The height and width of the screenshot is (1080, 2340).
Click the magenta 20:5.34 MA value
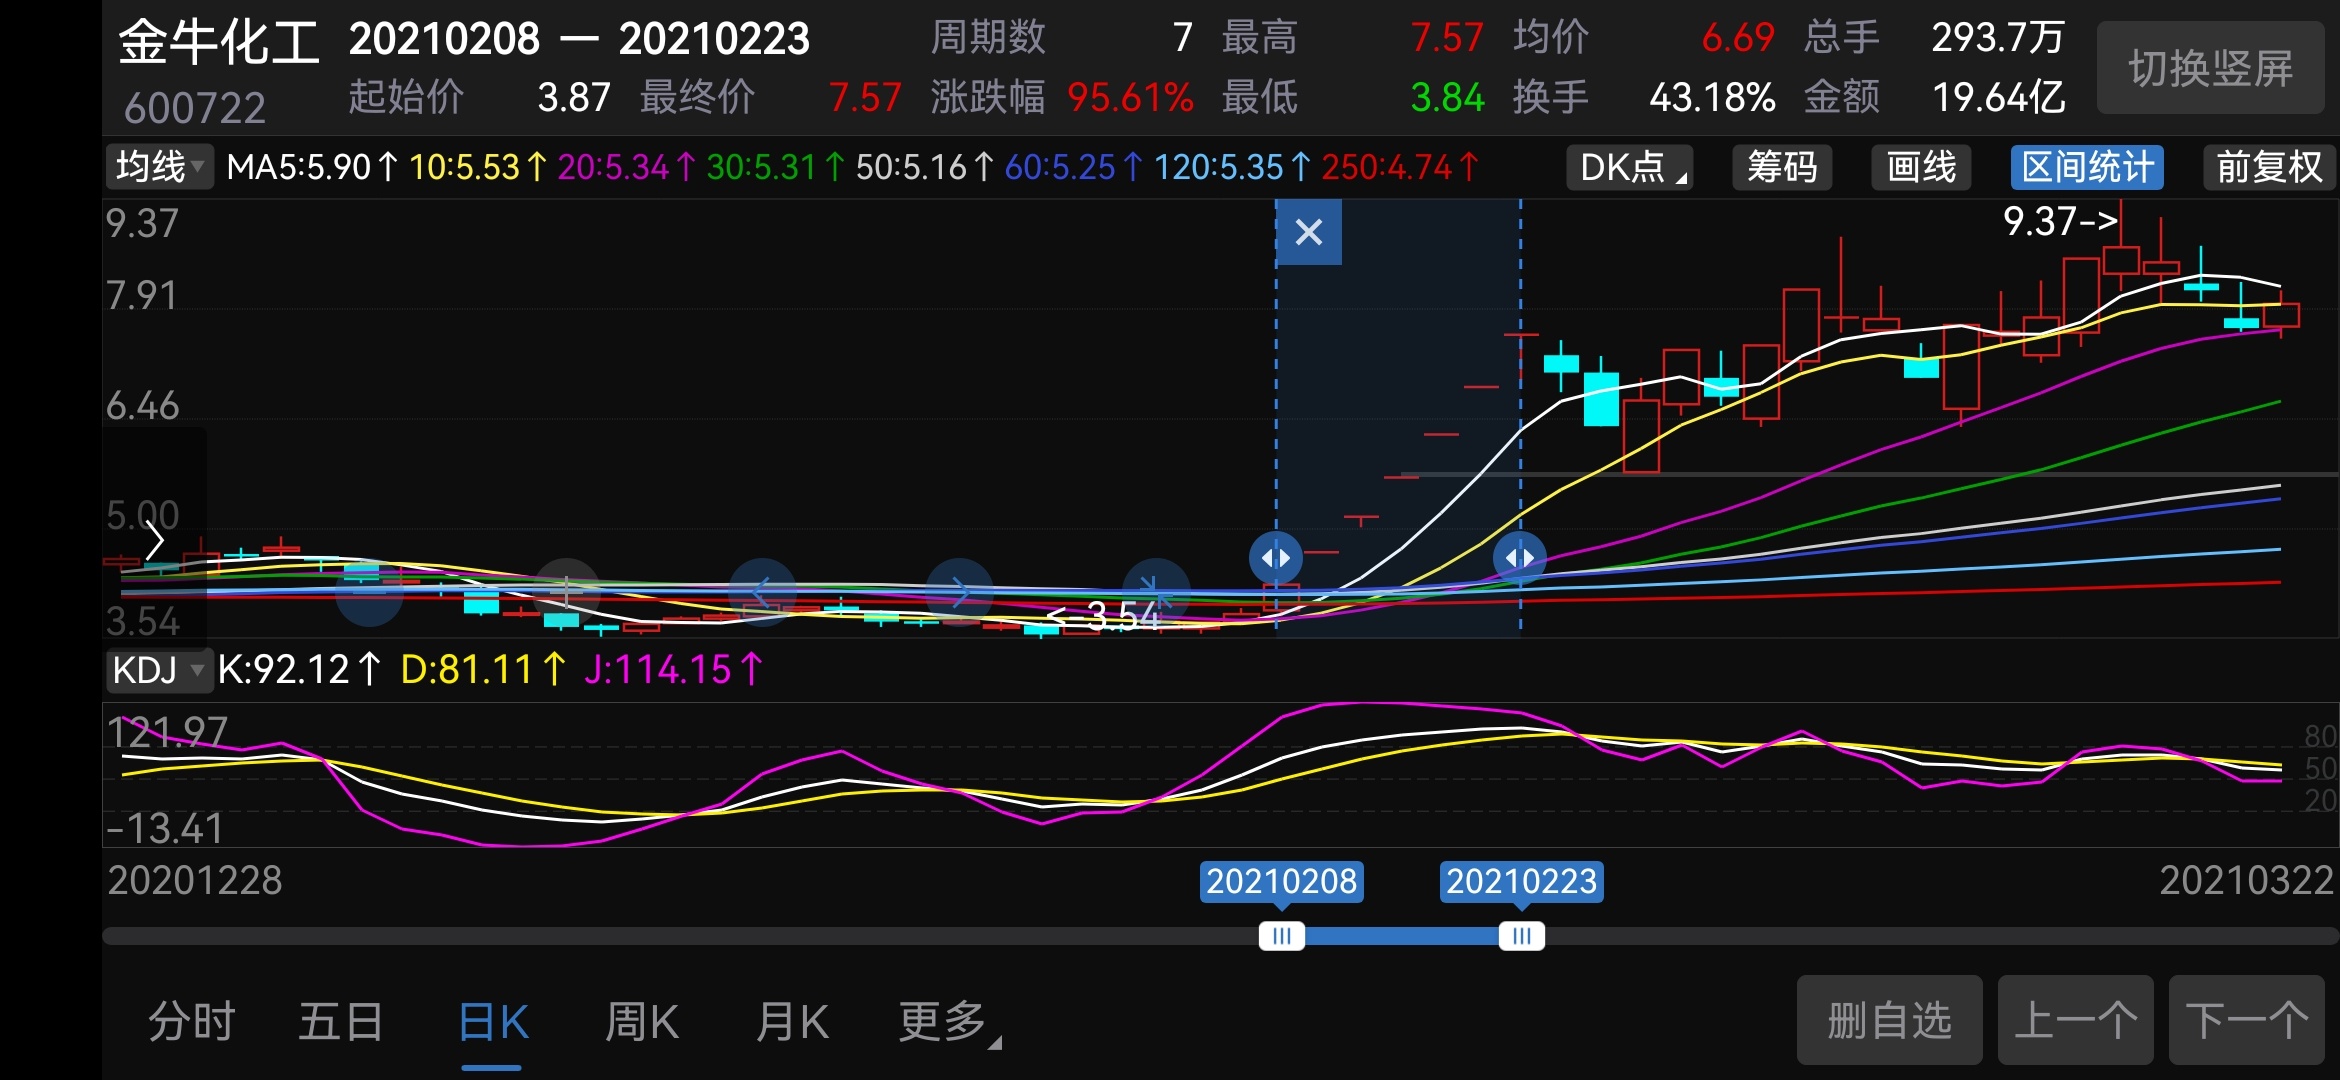point(626,167)
